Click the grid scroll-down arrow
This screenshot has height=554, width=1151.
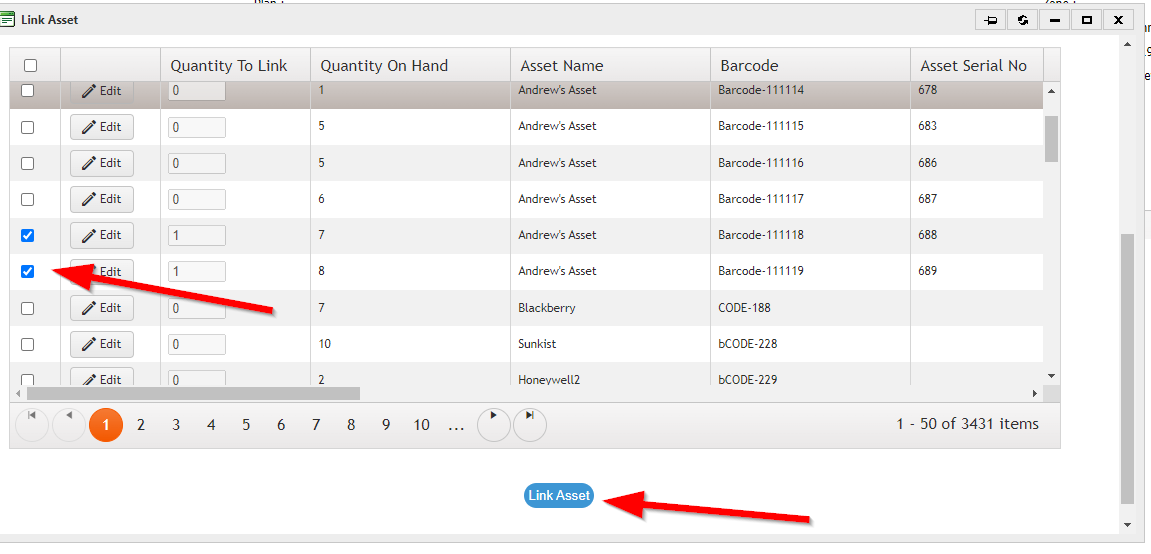(x=1051, y=376)
